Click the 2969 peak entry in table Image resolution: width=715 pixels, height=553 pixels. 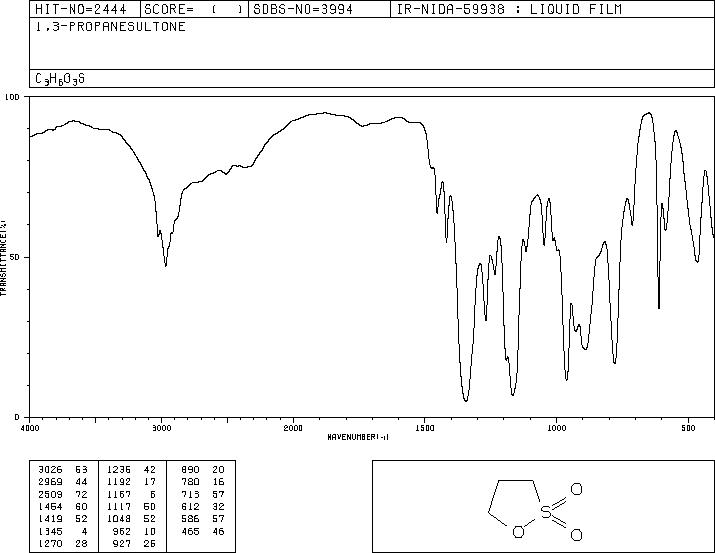click(62, 482)
